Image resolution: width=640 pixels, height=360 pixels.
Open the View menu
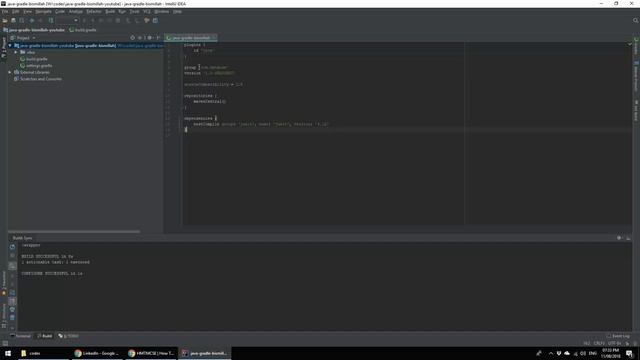tap(27, 11)
